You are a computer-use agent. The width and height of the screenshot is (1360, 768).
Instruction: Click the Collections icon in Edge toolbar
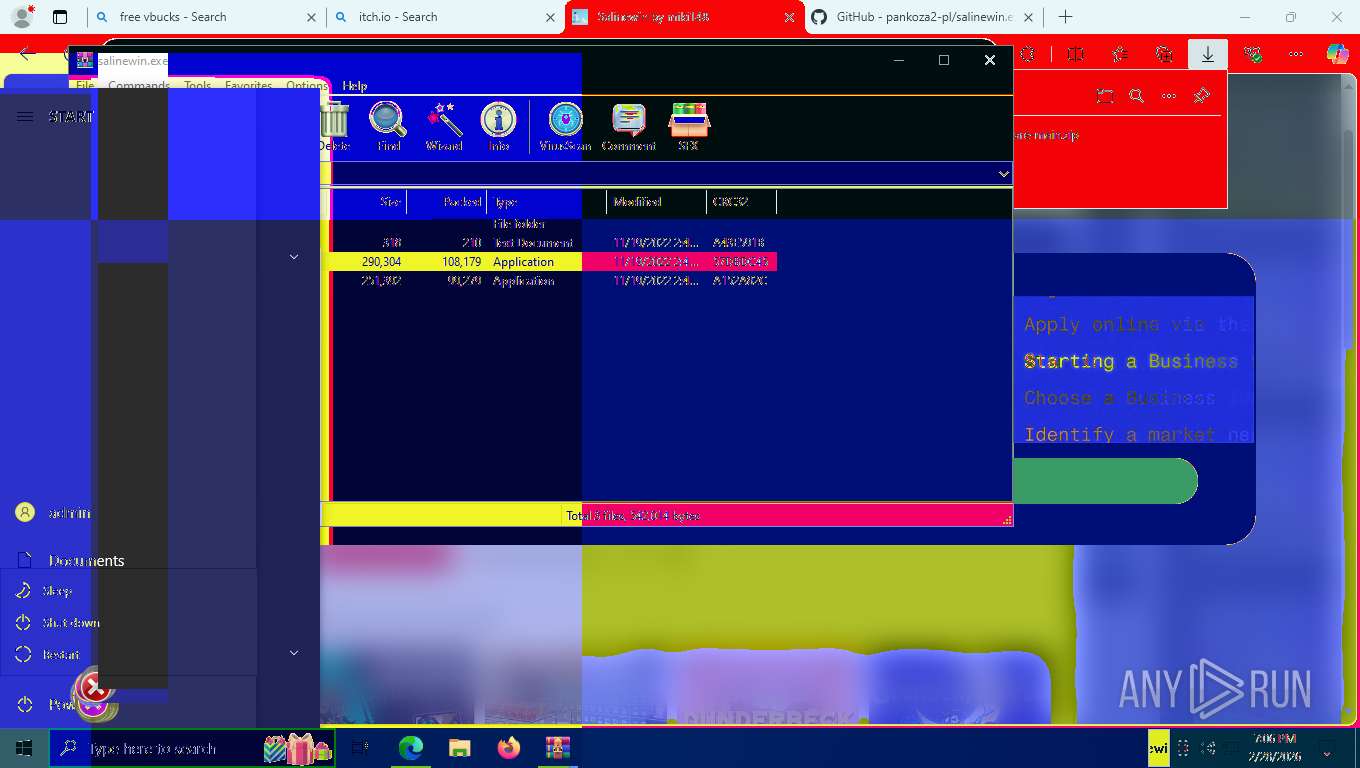[1164, 55]
